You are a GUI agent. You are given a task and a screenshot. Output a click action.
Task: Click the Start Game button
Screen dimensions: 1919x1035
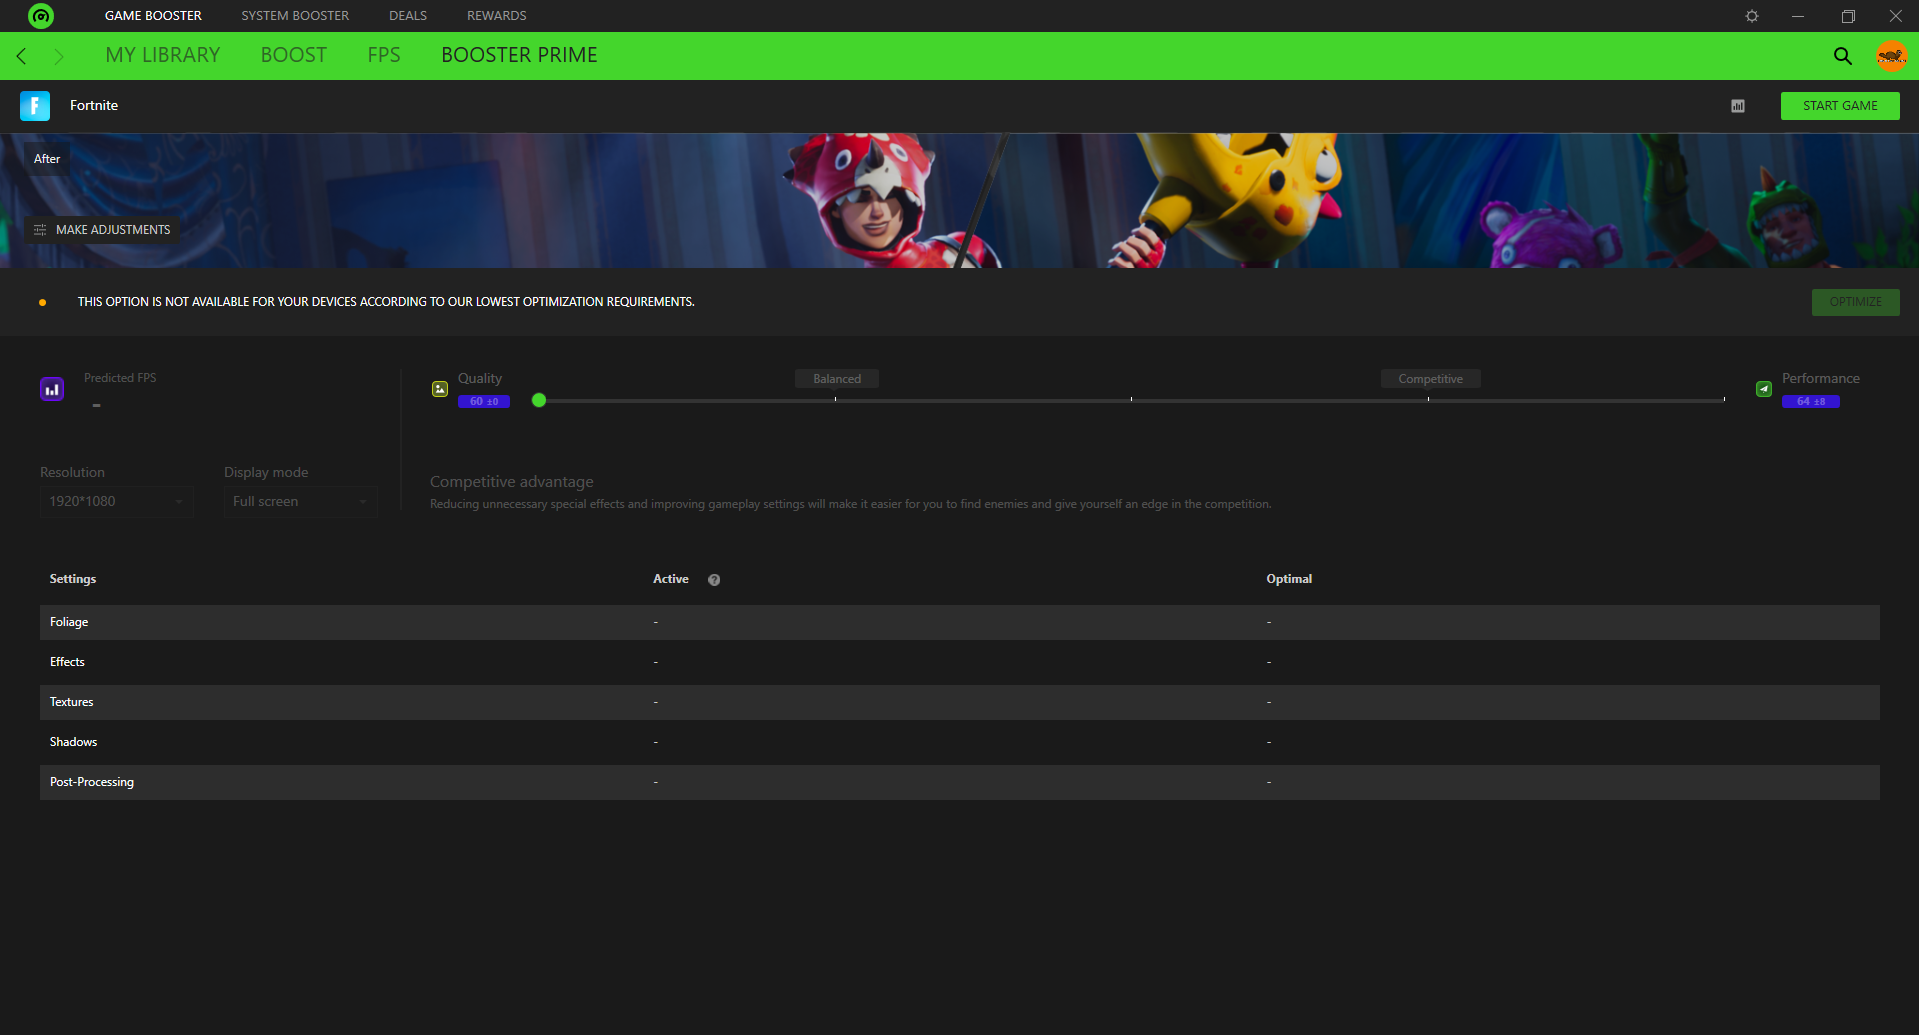click(x=1840, y=106)
